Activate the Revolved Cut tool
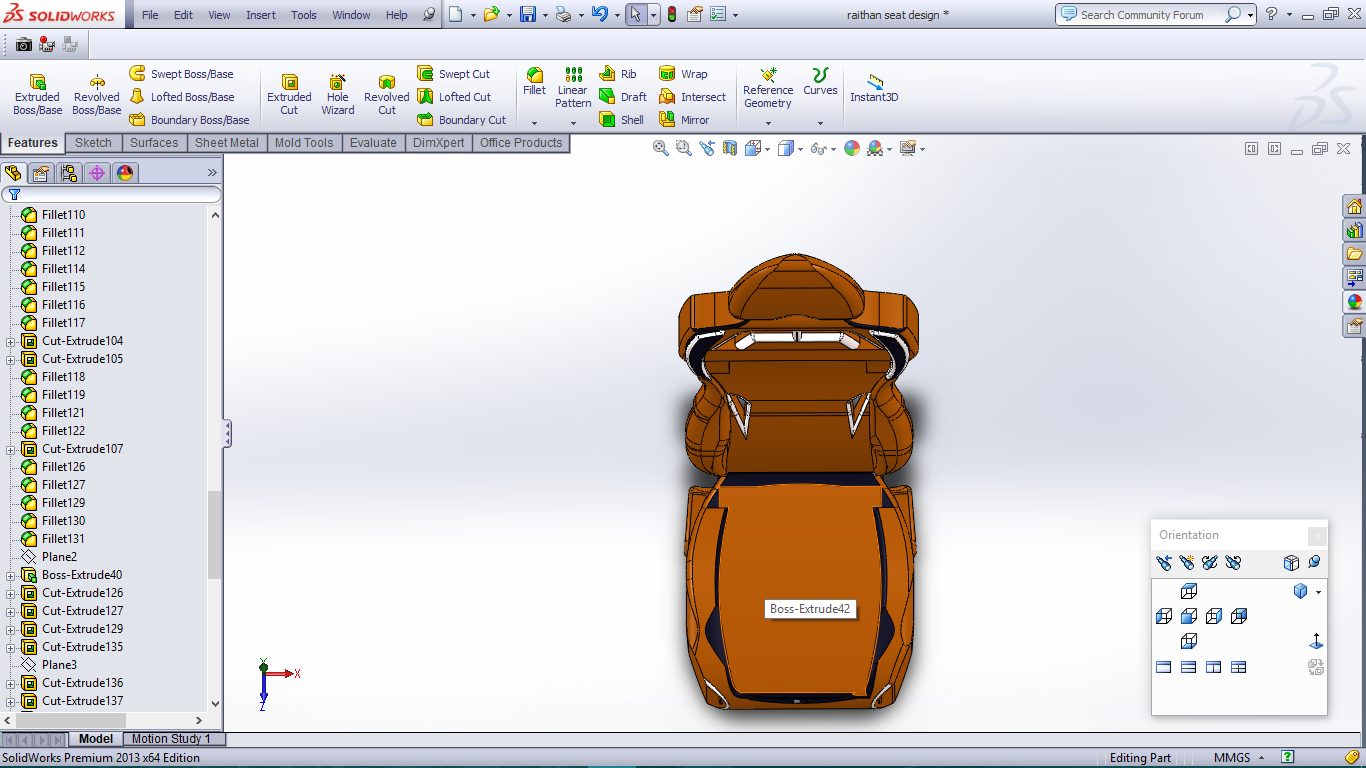The image size is (1366, 768). (x=387, y=95)
